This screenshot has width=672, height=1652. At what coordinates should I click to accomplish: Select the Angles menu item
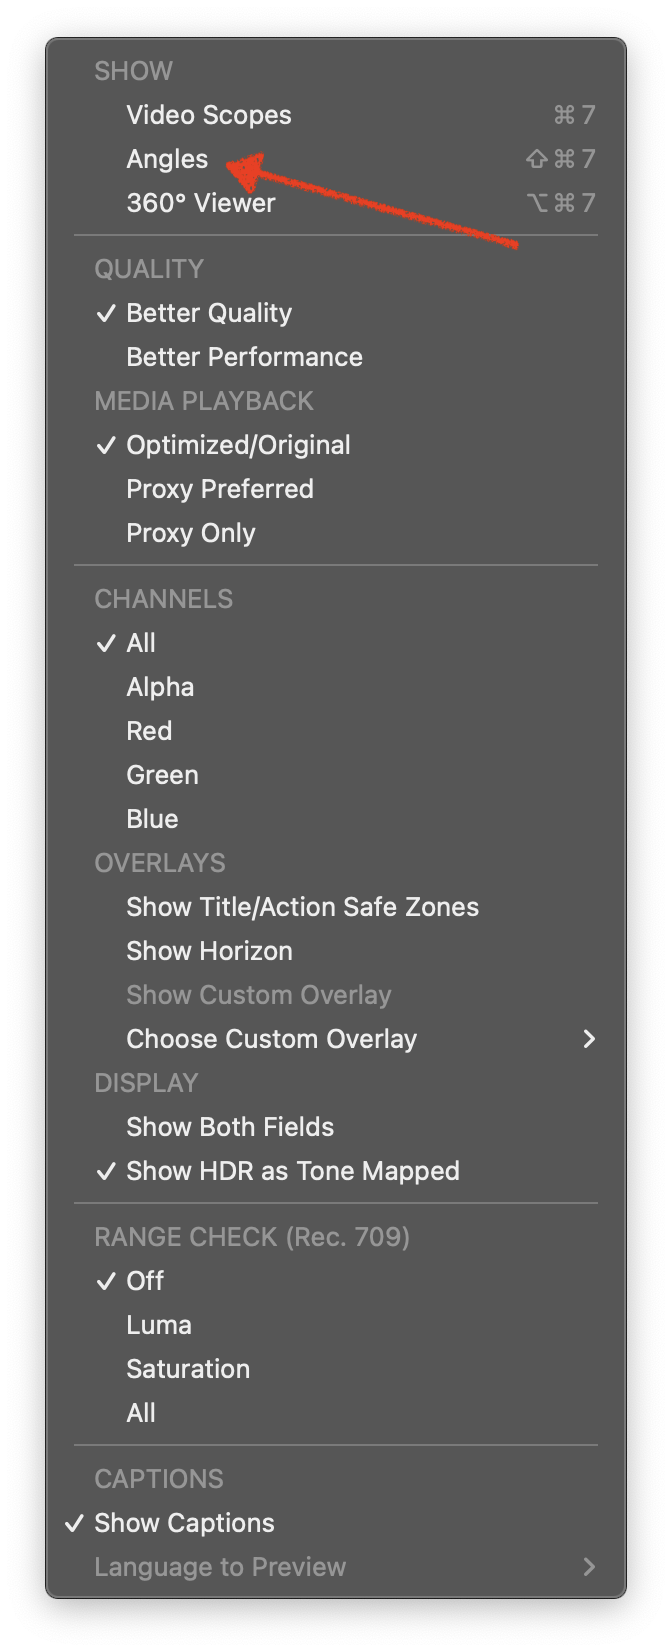(336, 159)
